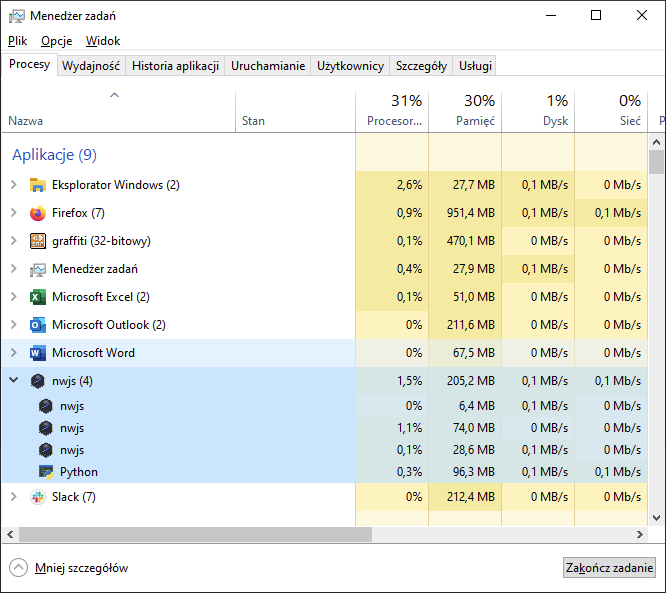Expand the Slack process group
The image size is (666, 593).
(13, 497)
